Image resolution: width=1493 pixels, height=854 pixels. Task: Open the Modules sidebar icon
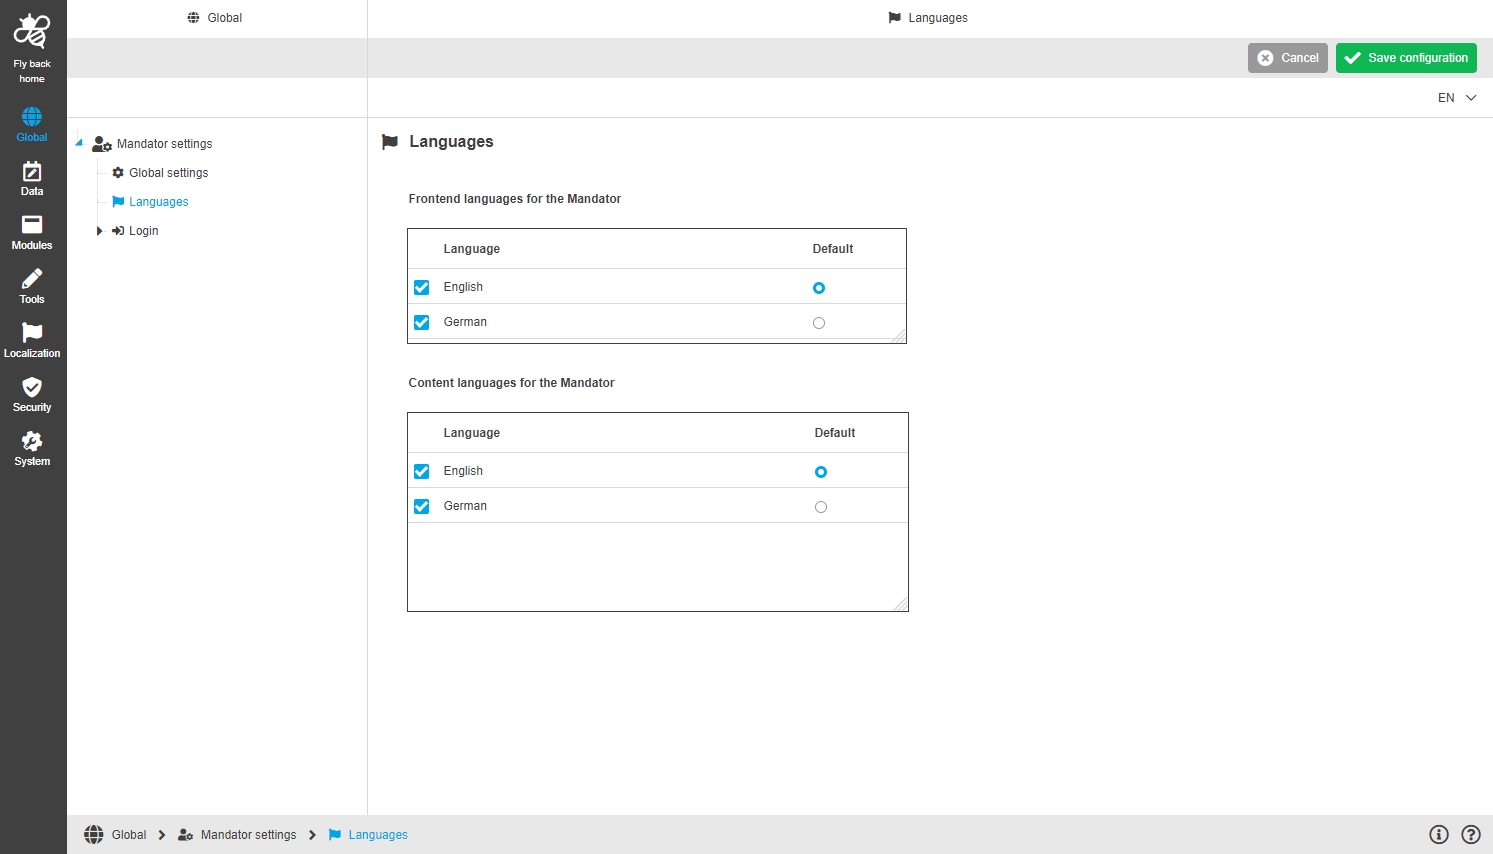[x=32, y=232]
